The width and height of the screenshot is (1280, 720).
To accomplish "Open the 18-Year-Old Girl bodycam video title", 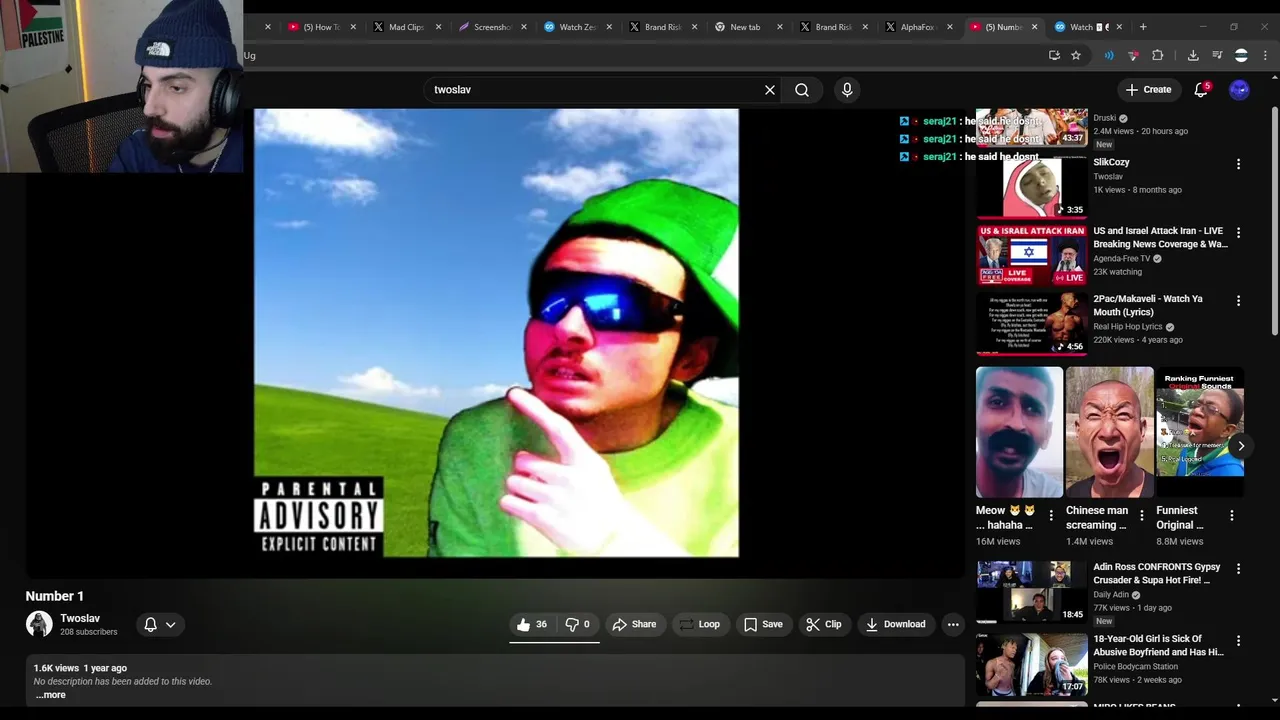I will pos(1158,645).
